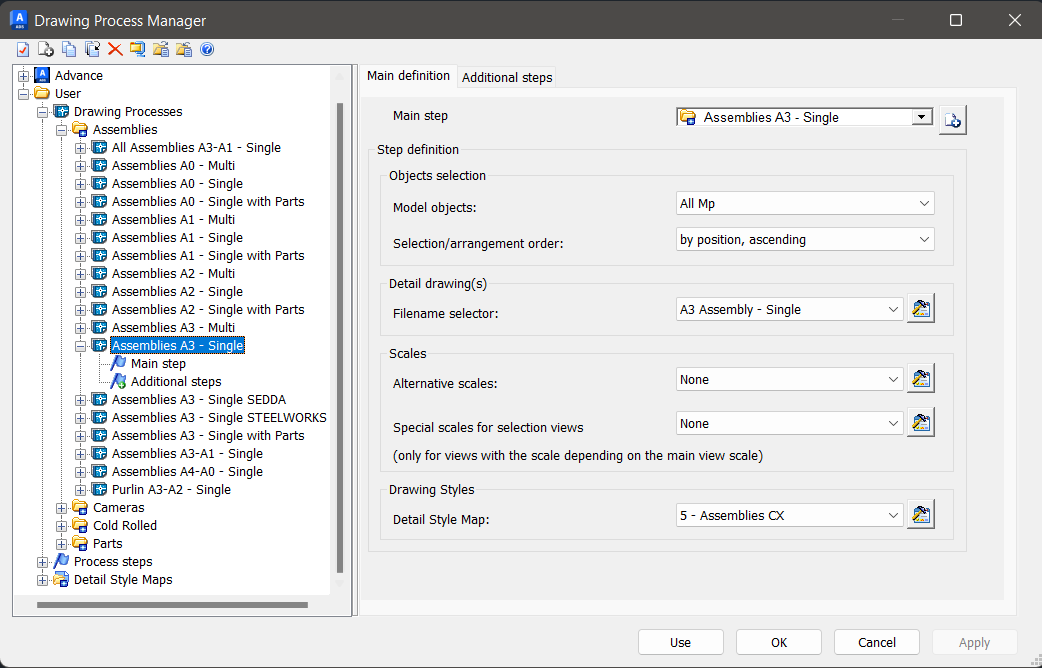Click the folder-and-monitor toolbar icon
The width and height of the screenshot is (1042, 668).
click(x=138, y=49)
